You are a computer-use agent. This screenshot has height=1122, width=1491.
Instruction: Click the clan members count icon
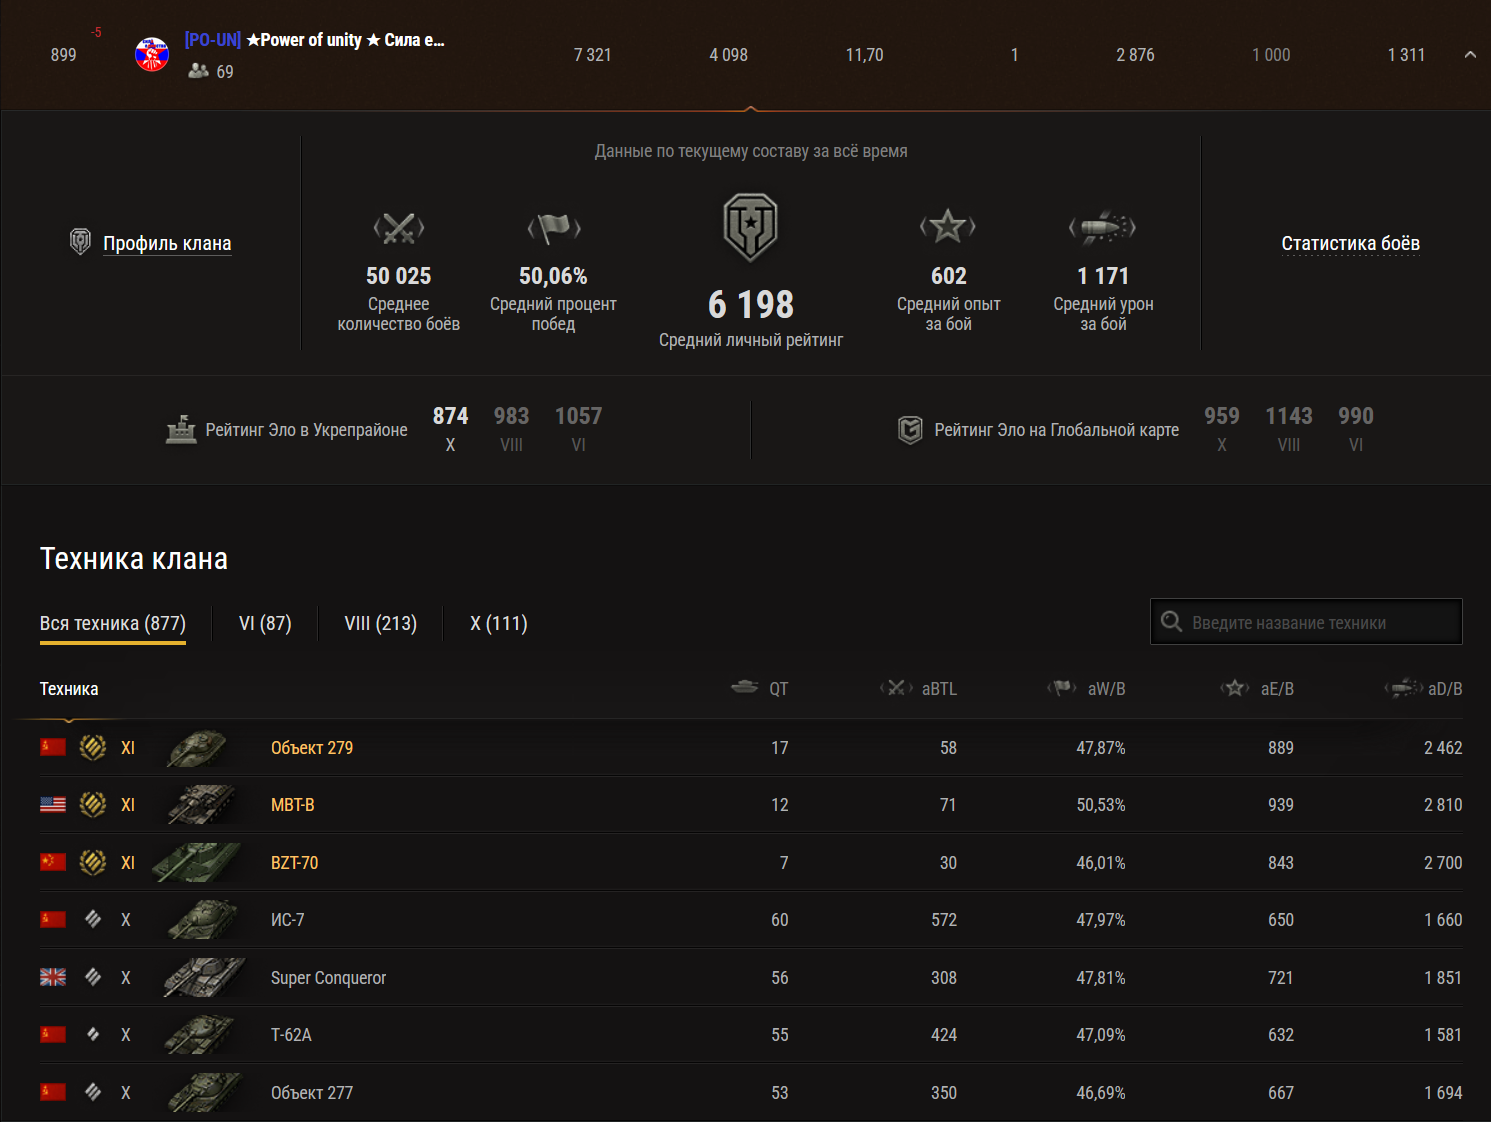pyautogui.click(x=199, y=71)
